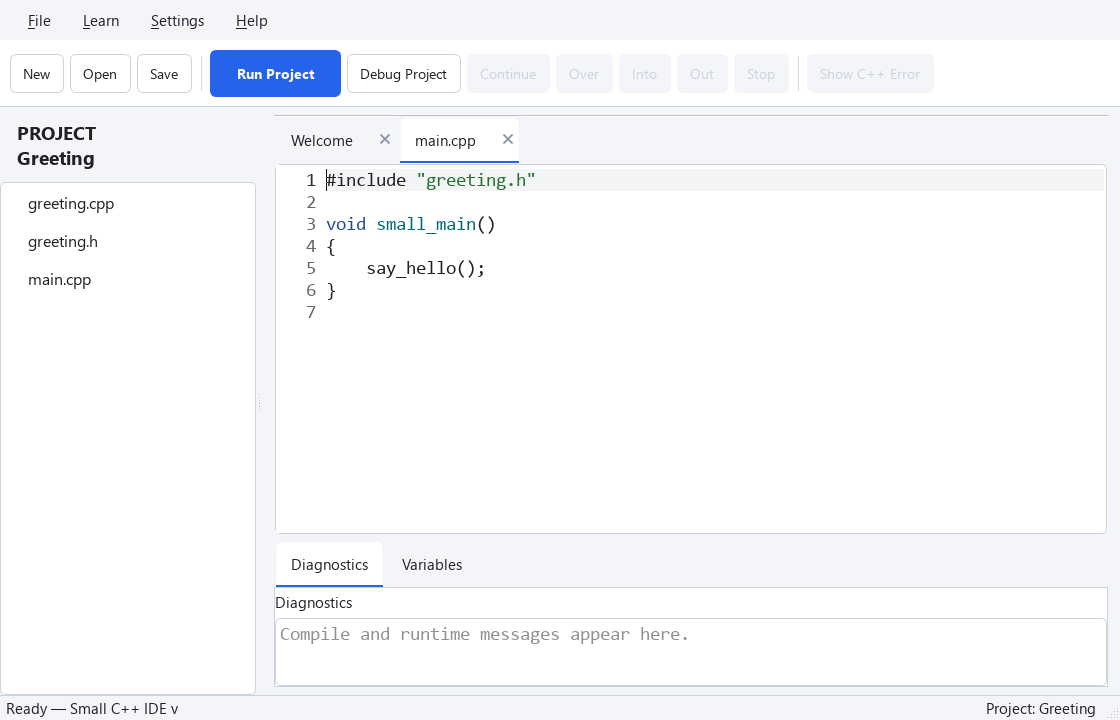Click line number 5 in the gutter
This screenshot has width=1120, height=720.
311,268
